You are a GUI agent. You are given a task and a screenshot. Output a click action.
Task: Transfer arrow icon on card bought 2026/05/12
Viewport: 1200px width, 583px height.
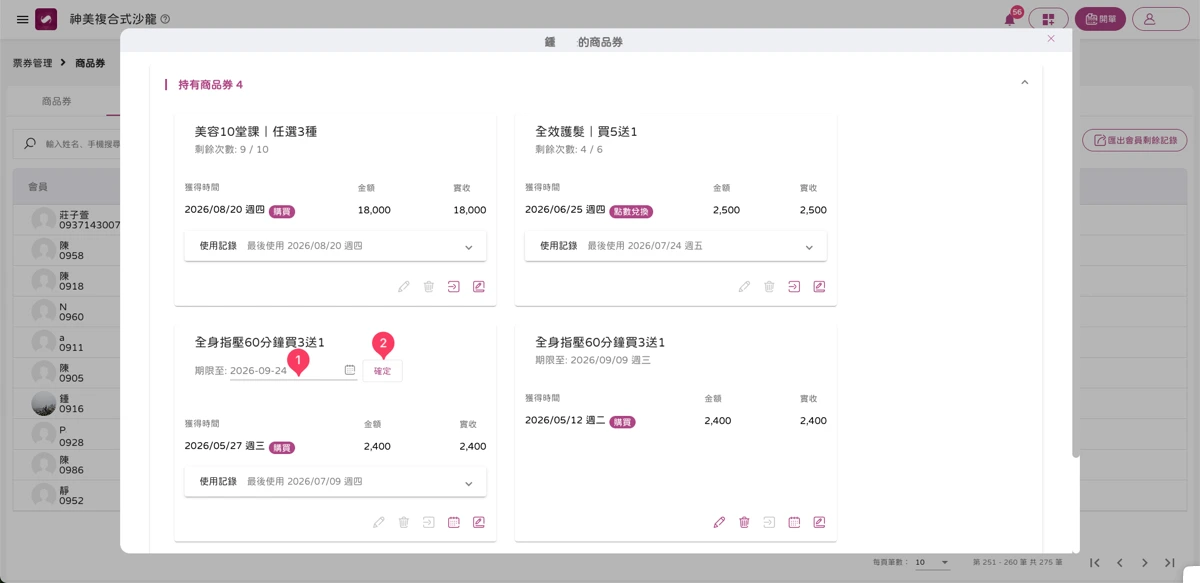[x=769, y=523]
